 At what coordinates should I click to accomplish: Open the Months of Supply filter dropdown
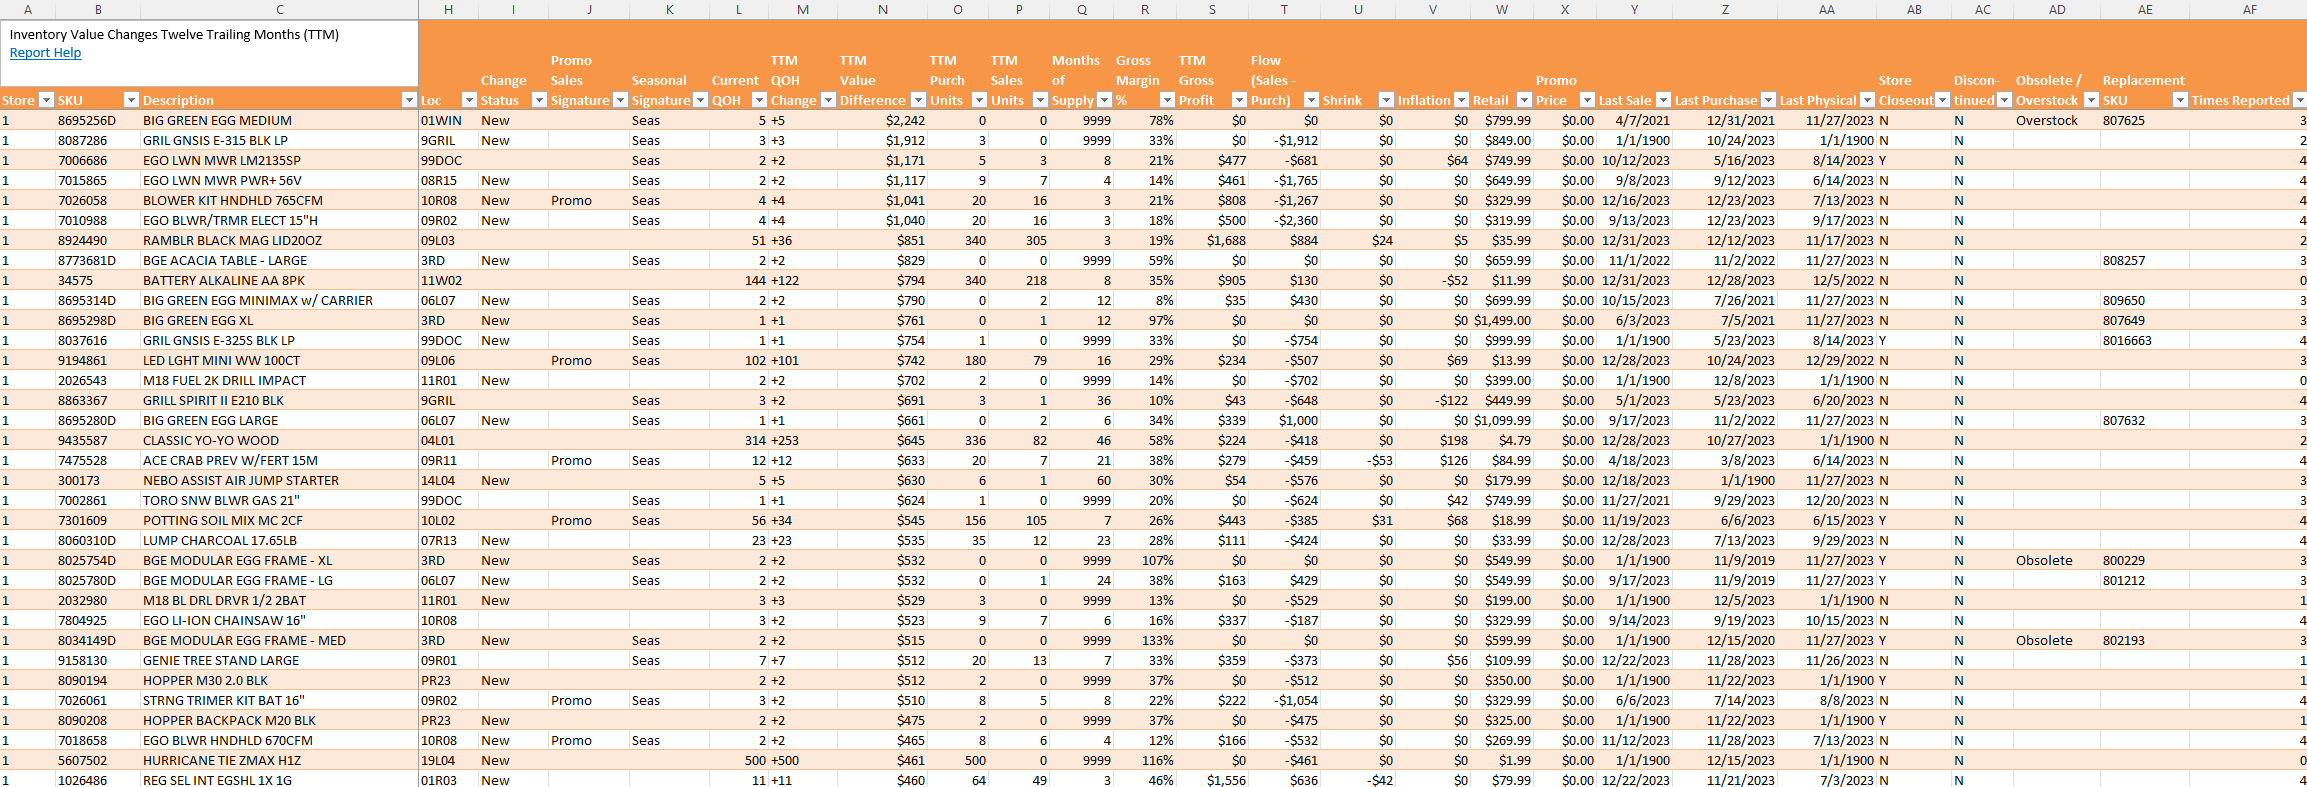(1104, 100)
